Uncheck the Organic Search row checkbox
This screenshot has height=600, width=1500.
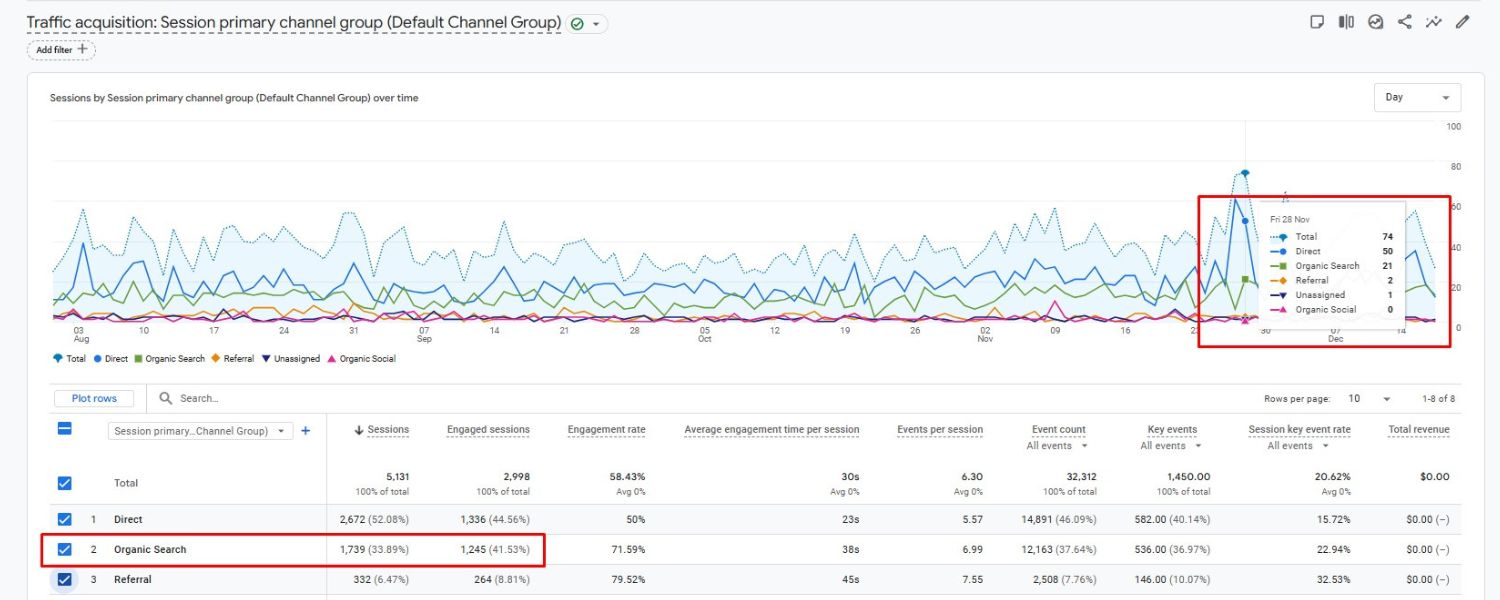tap(65, 549)
